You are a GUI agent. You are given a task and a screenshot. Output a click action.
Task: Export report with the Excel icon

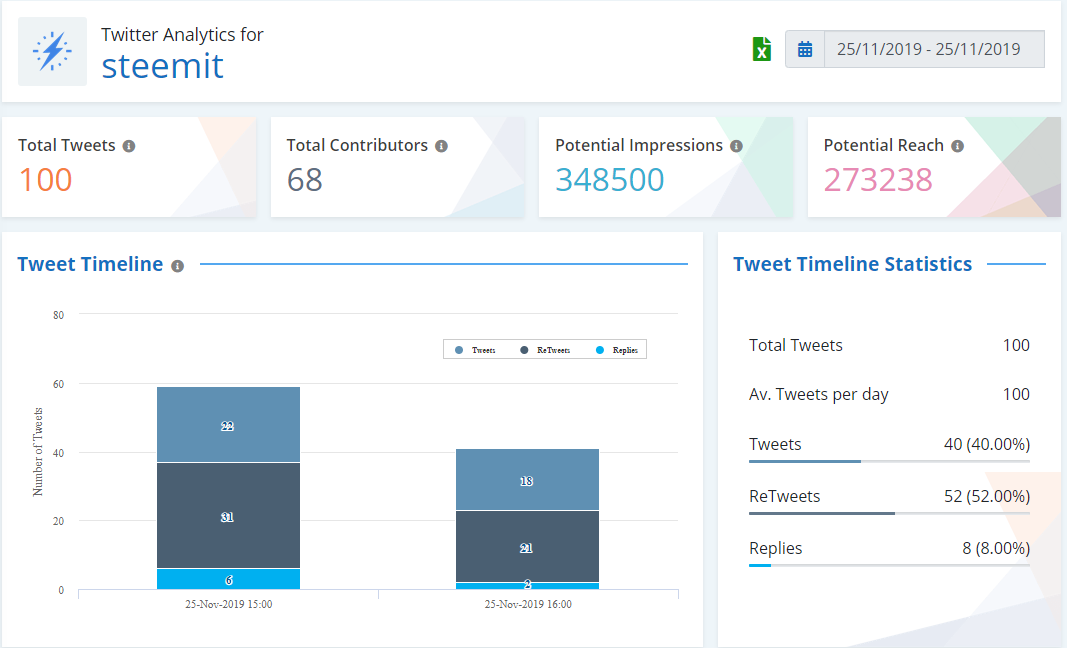(x=761, y=49)
